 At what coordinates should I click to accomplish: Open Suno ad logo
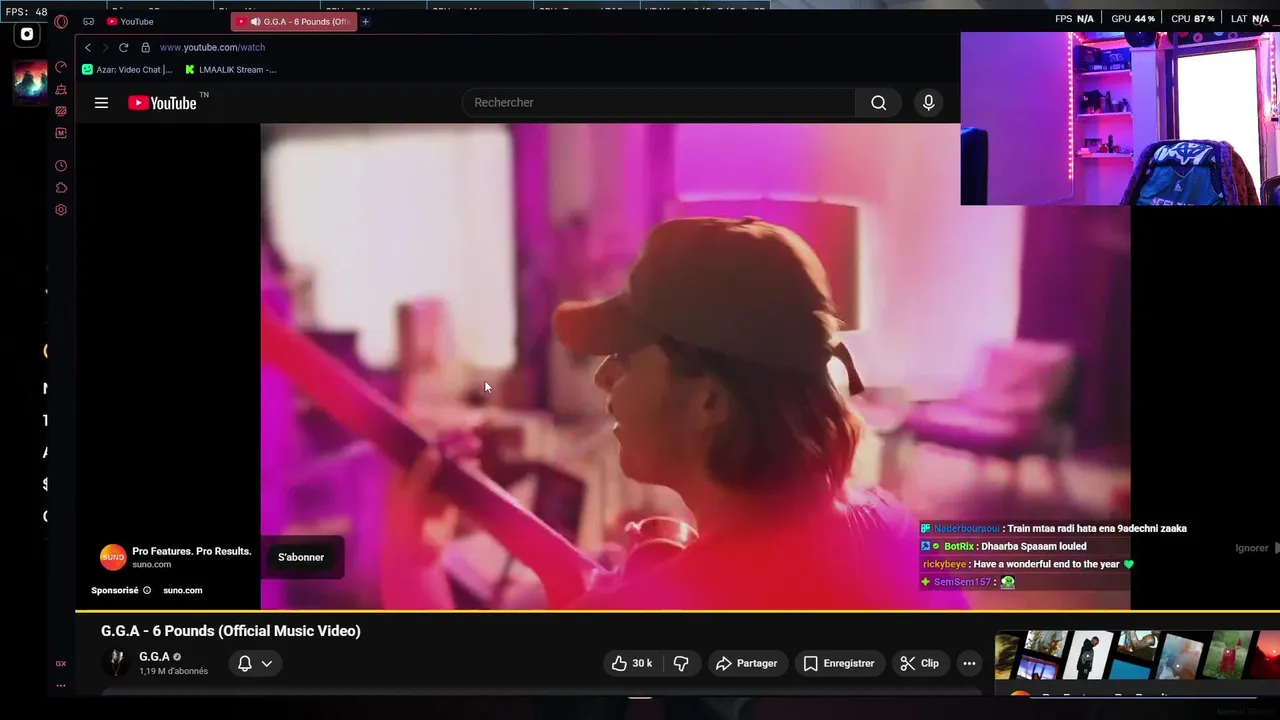pyautogui.click(x=113, y=557)
